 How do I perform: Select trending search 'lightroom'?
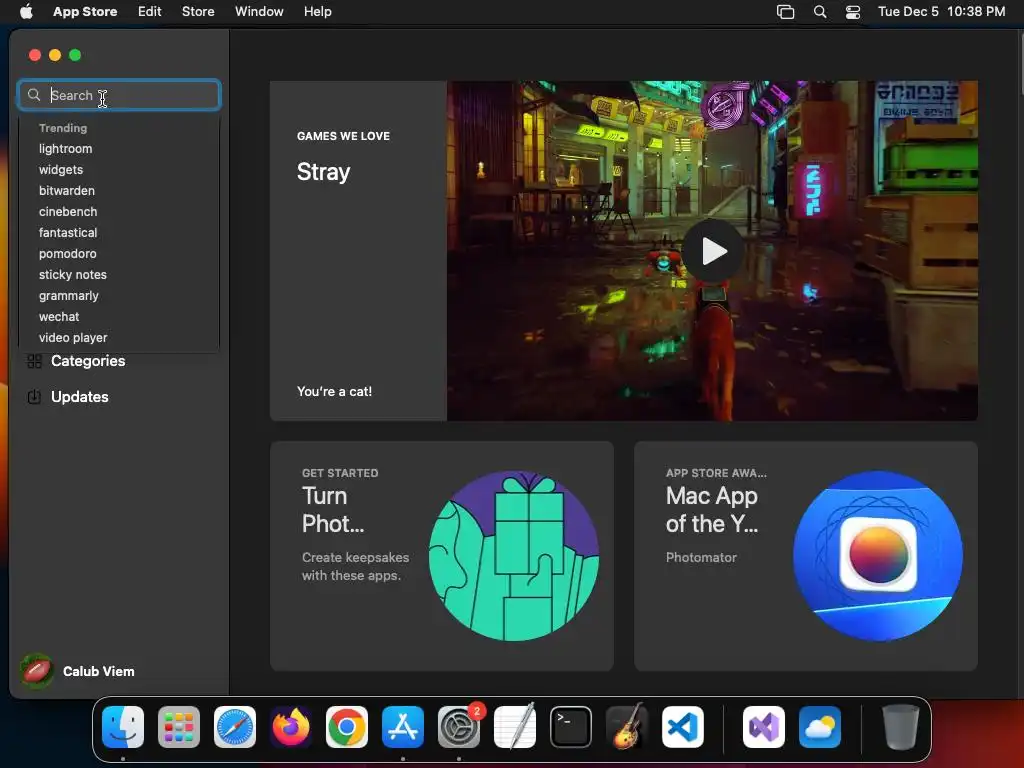click(65, 149)
